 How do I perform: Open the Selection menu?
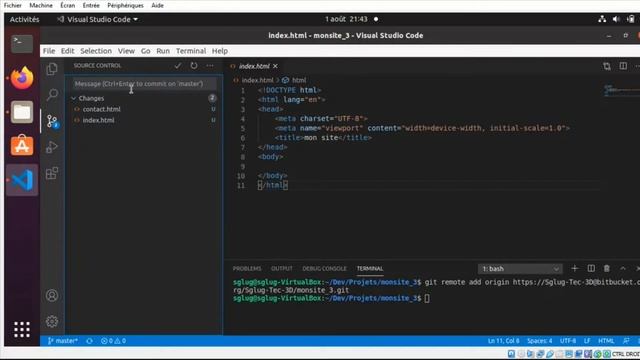click(x=96, y=51)
